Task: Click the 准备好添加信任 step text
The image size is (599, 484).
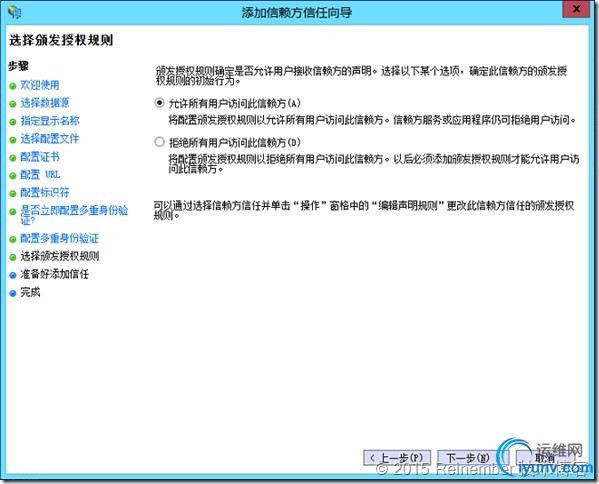Action: click(55, 274)
